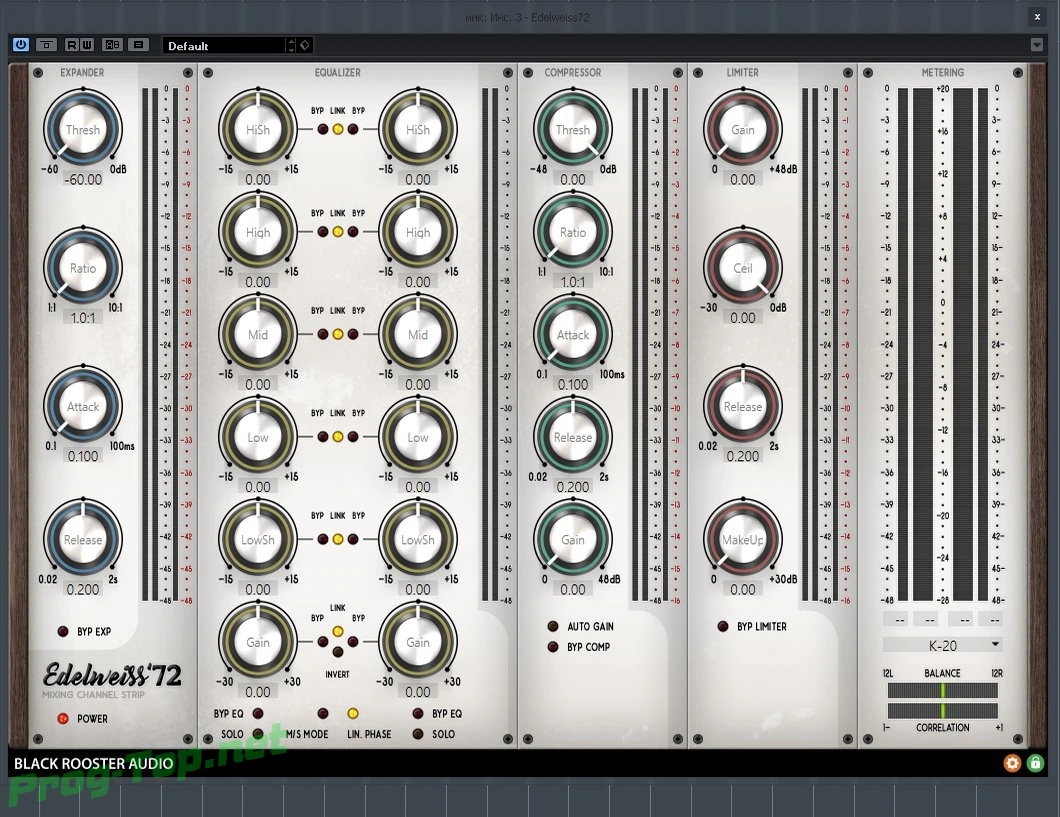Open the Default preset dropdown
This screenshot has height=817, width=1060.
[224, 45]
